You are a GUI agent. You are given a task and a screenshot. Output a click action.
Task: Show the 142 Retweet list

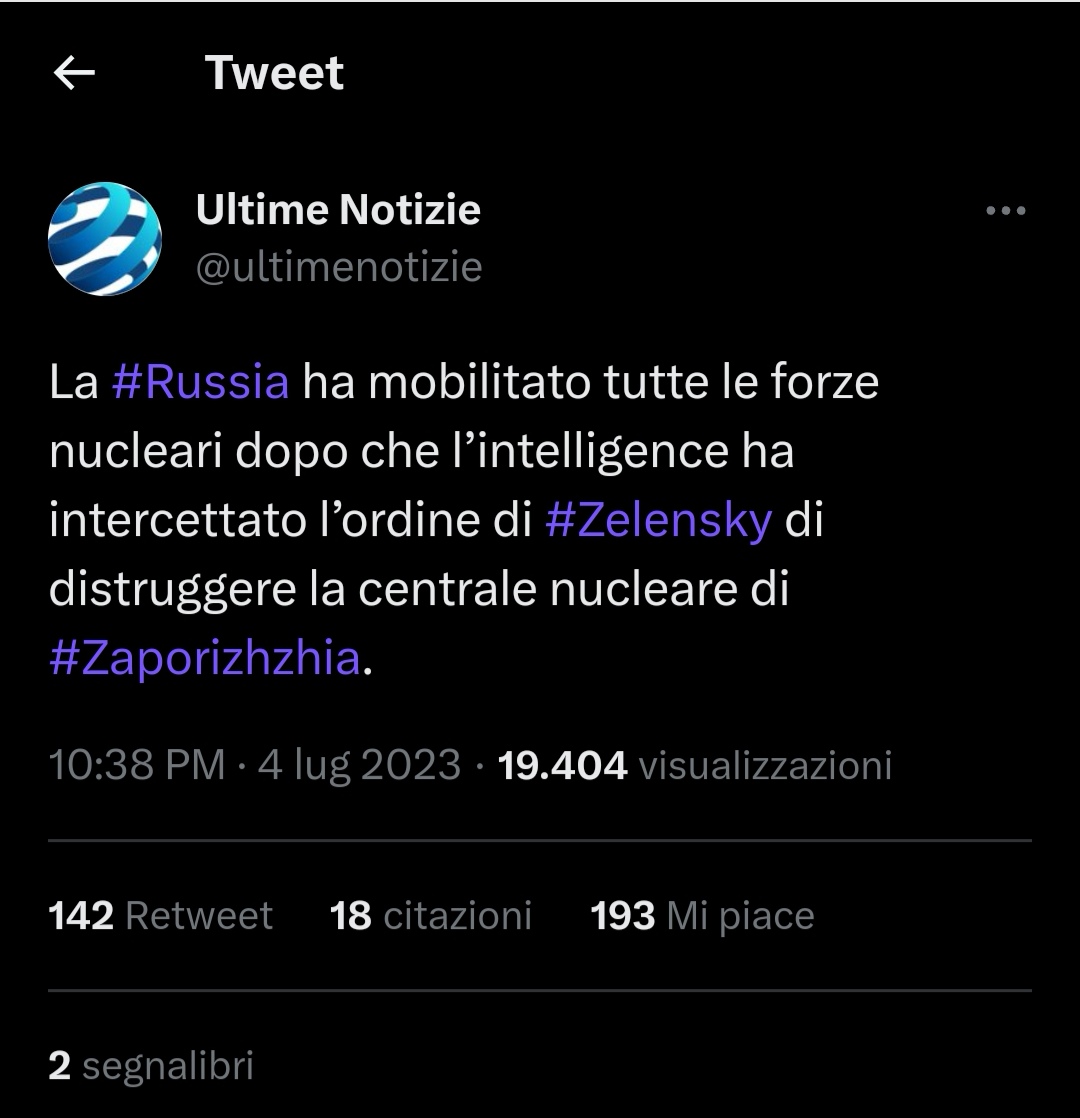tap(160, 916)
